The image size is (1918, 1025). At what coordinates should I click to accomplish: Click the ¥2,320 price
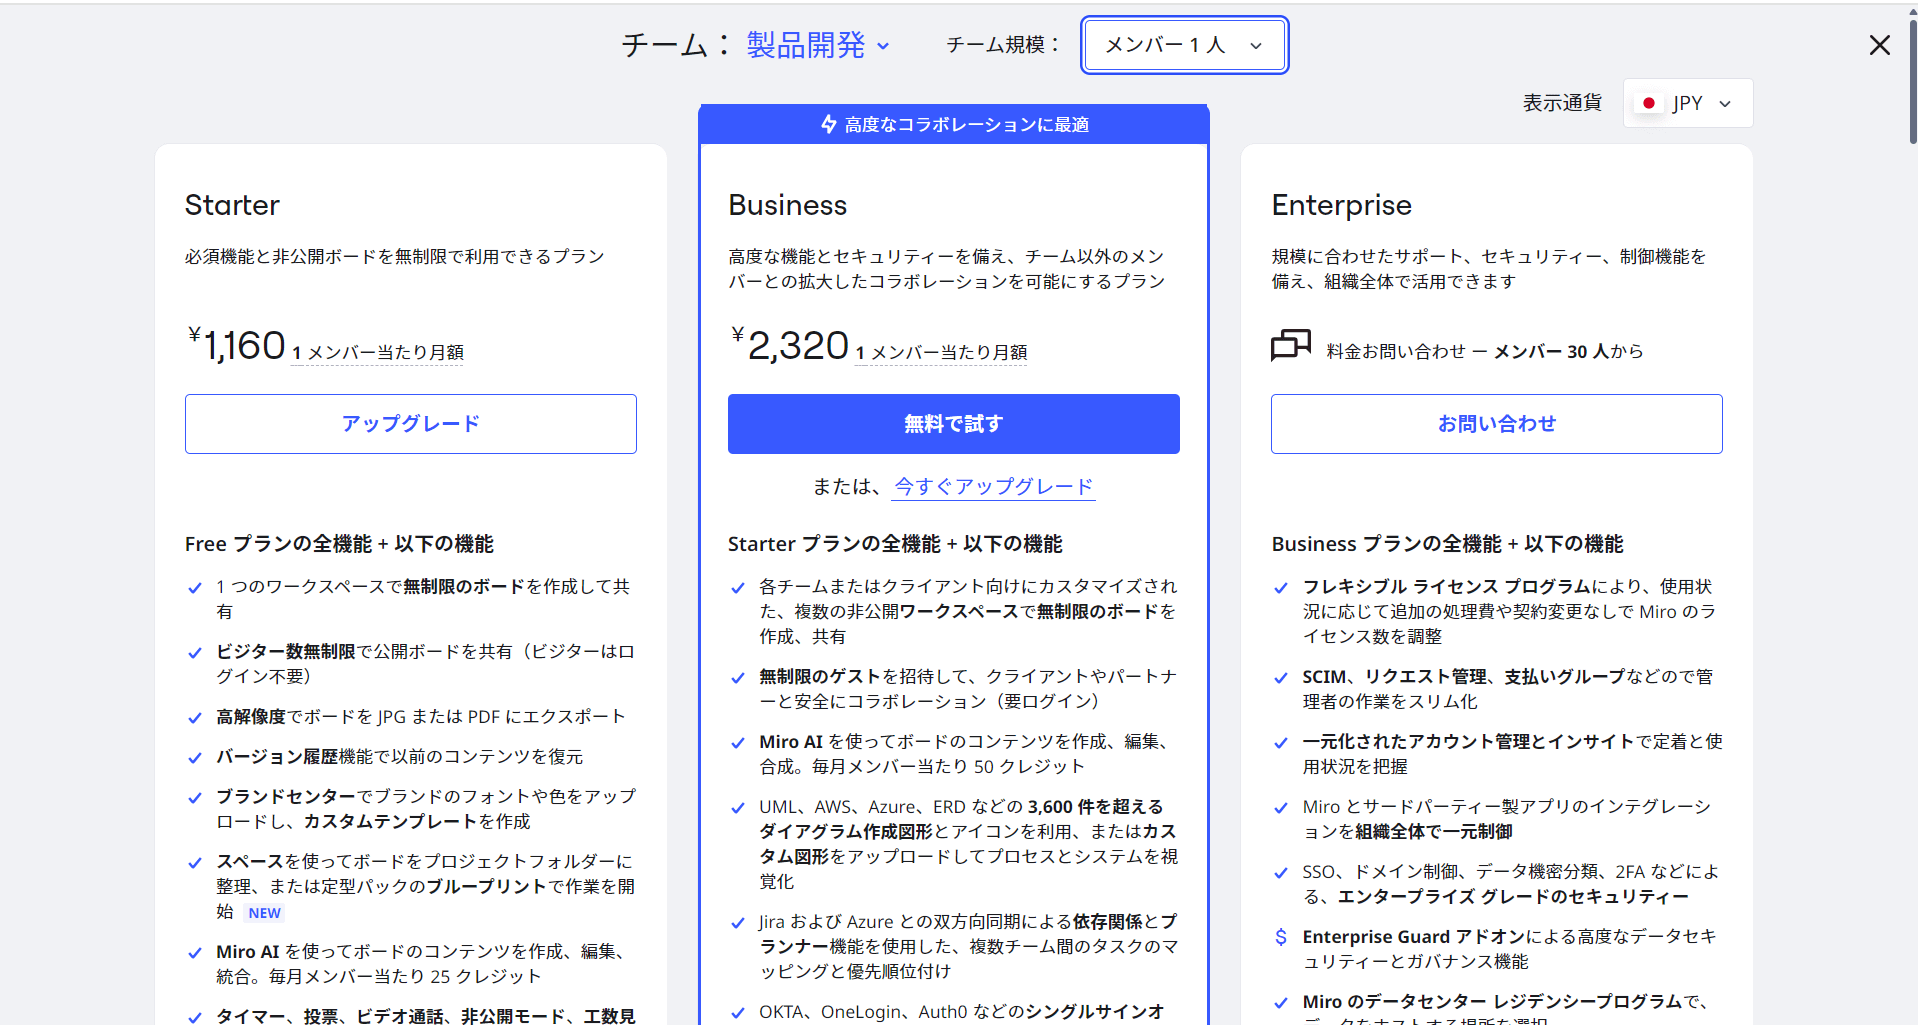(x=790, y=345)
